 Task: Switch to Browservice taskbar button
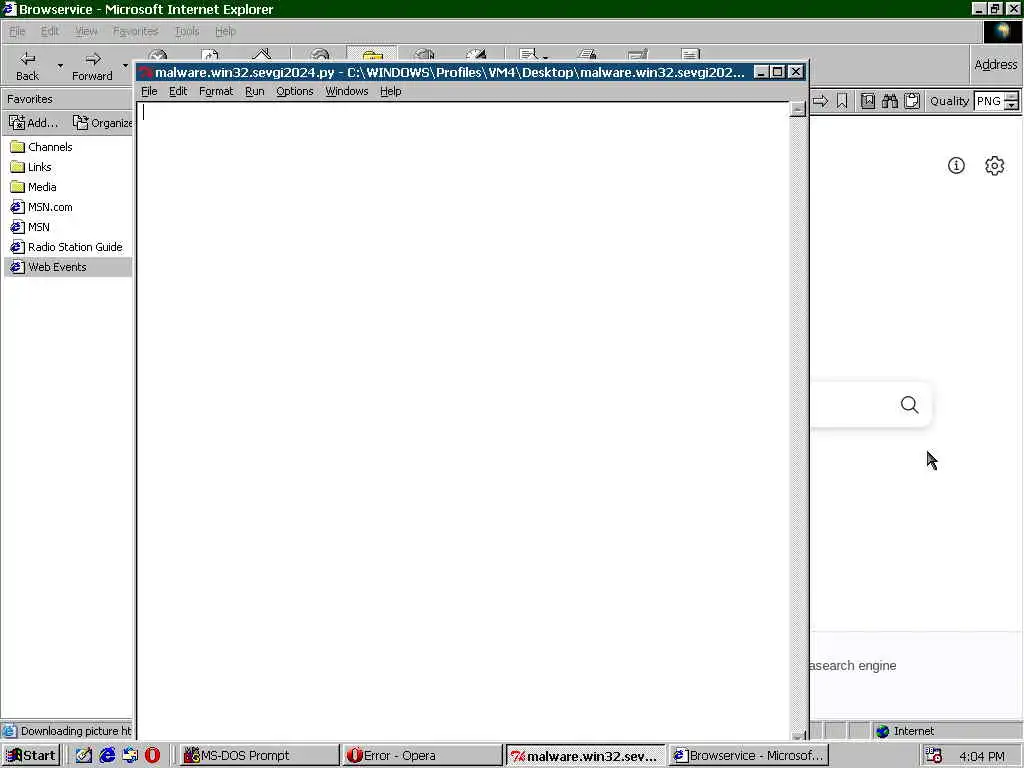(x=748, y=756)
